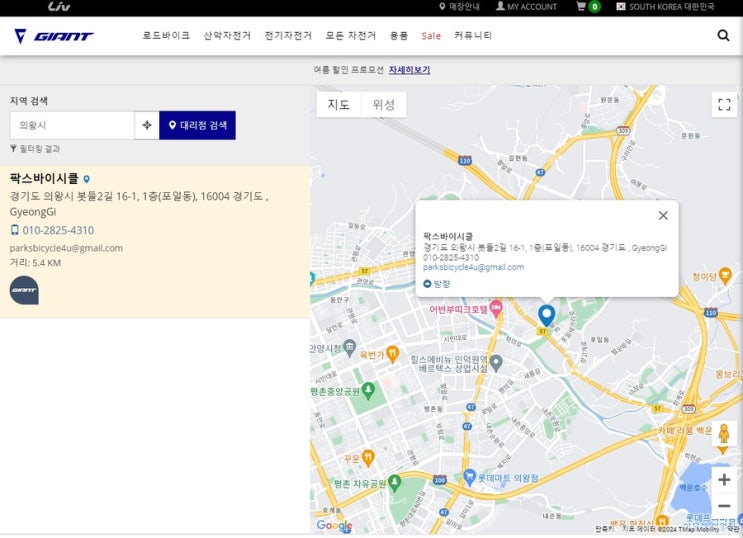Image resolution: width=743 pixels, height=538 pixels.
Task: Click the 롯데마트 의왕점 shopping marker
Action: 470,477
